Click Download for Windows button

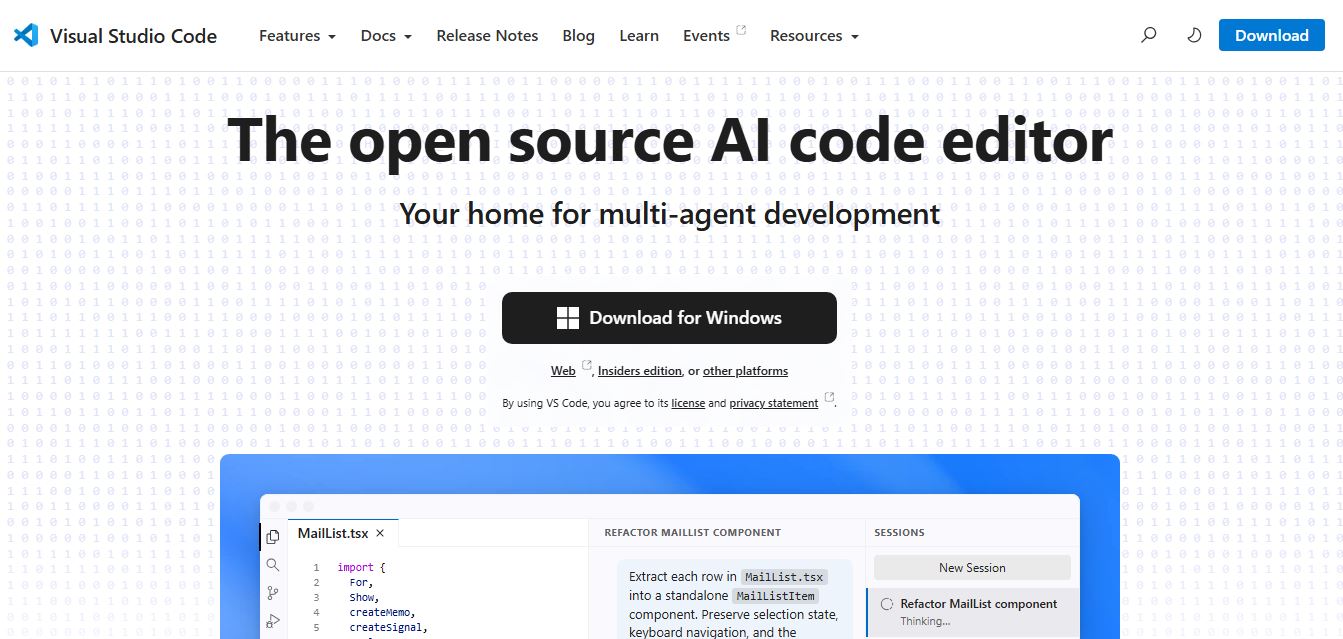[669, 318]
